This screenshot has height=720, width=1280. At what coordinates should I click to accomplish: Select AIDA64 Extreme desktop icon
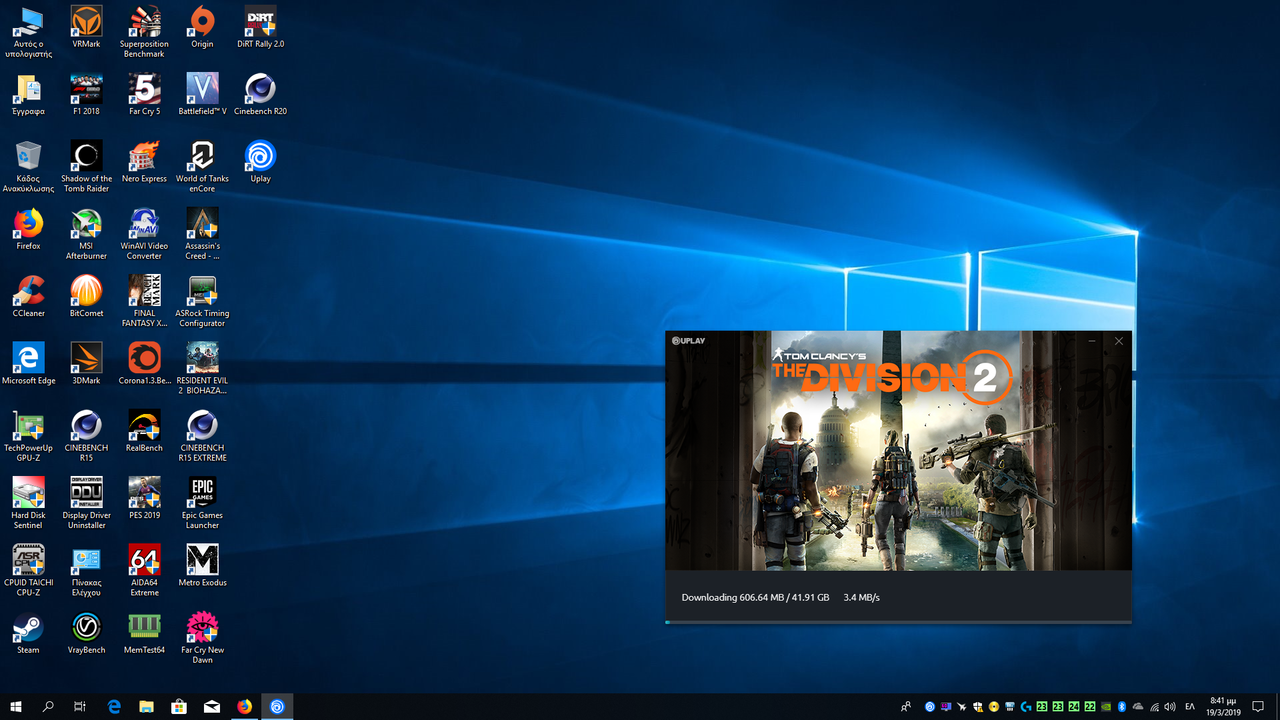[144, 570]
